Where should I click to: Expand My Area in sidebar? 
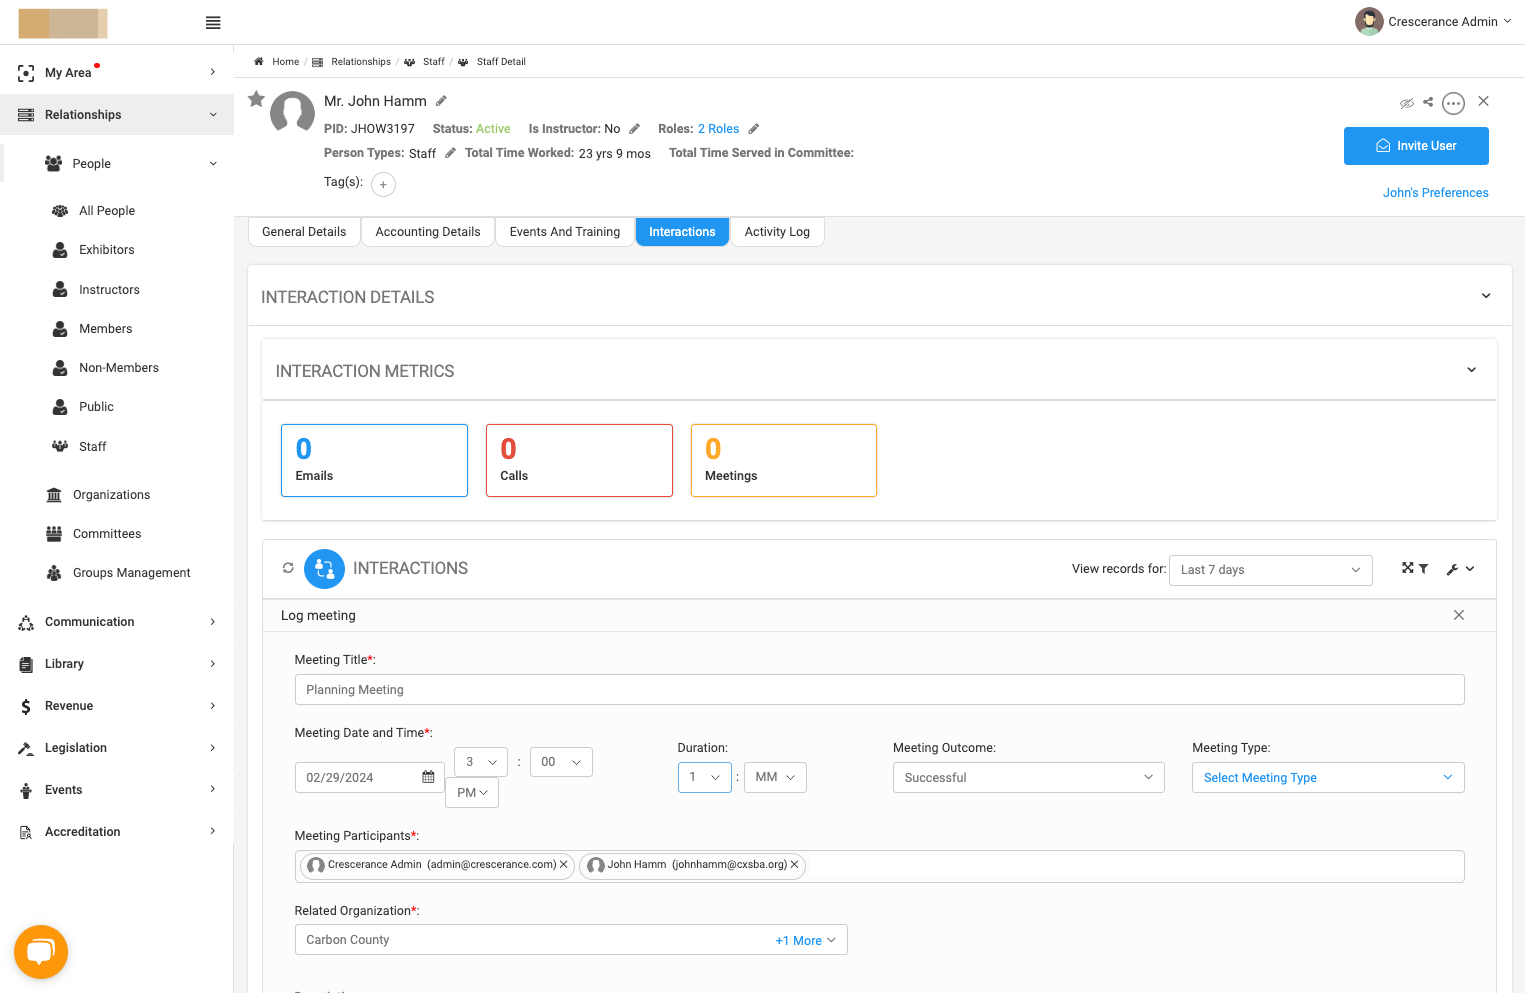click(117, 72)
